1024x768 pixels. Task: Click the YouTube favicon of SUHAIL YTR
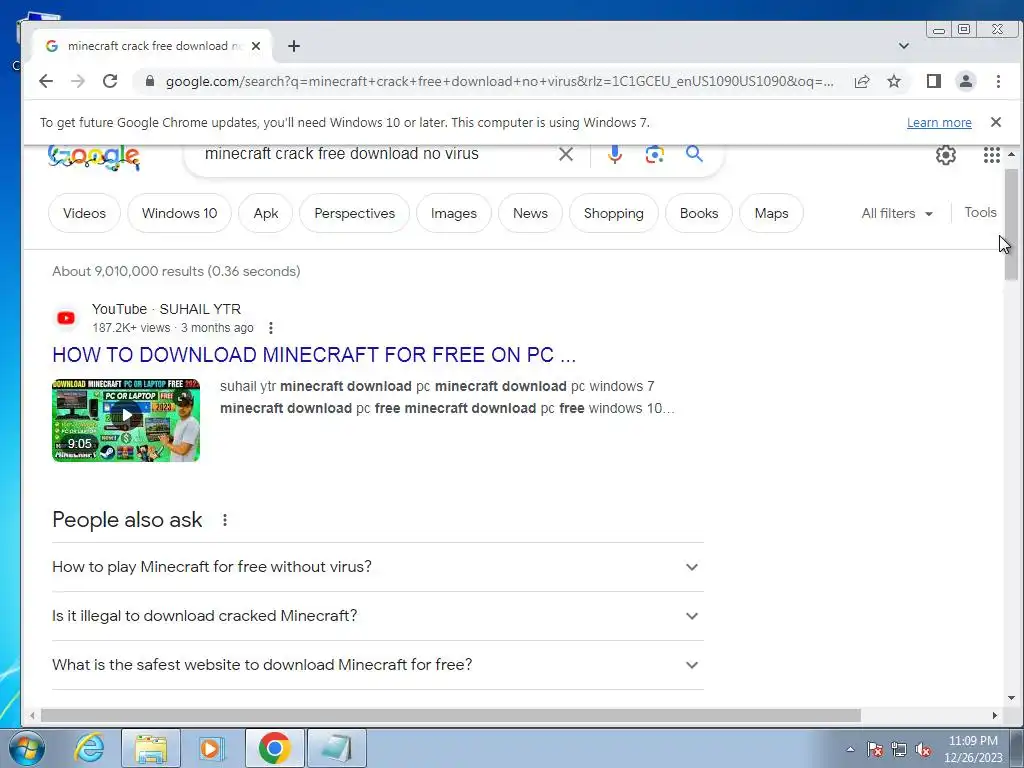pyautogui.click(x=66, y=318)
